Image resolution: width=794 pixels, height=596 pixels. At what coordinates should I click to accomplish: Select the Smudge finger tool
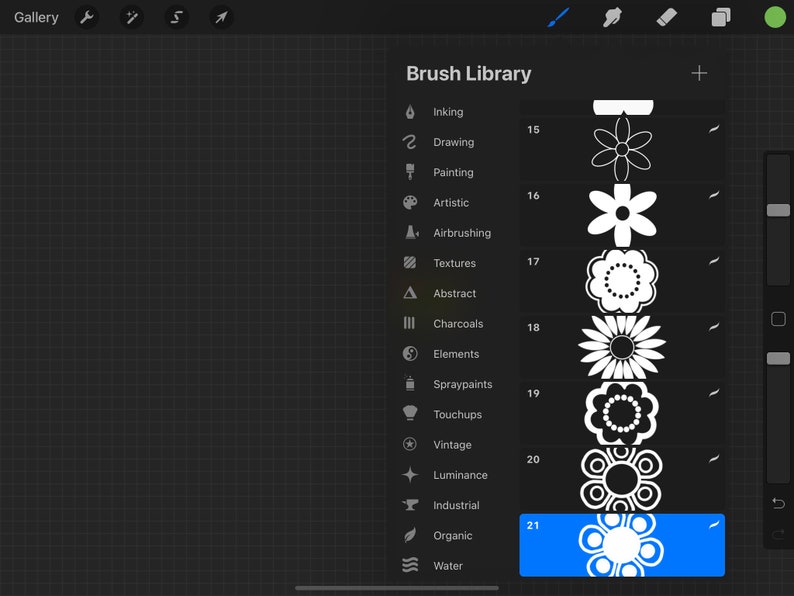(x=612, y=18)
